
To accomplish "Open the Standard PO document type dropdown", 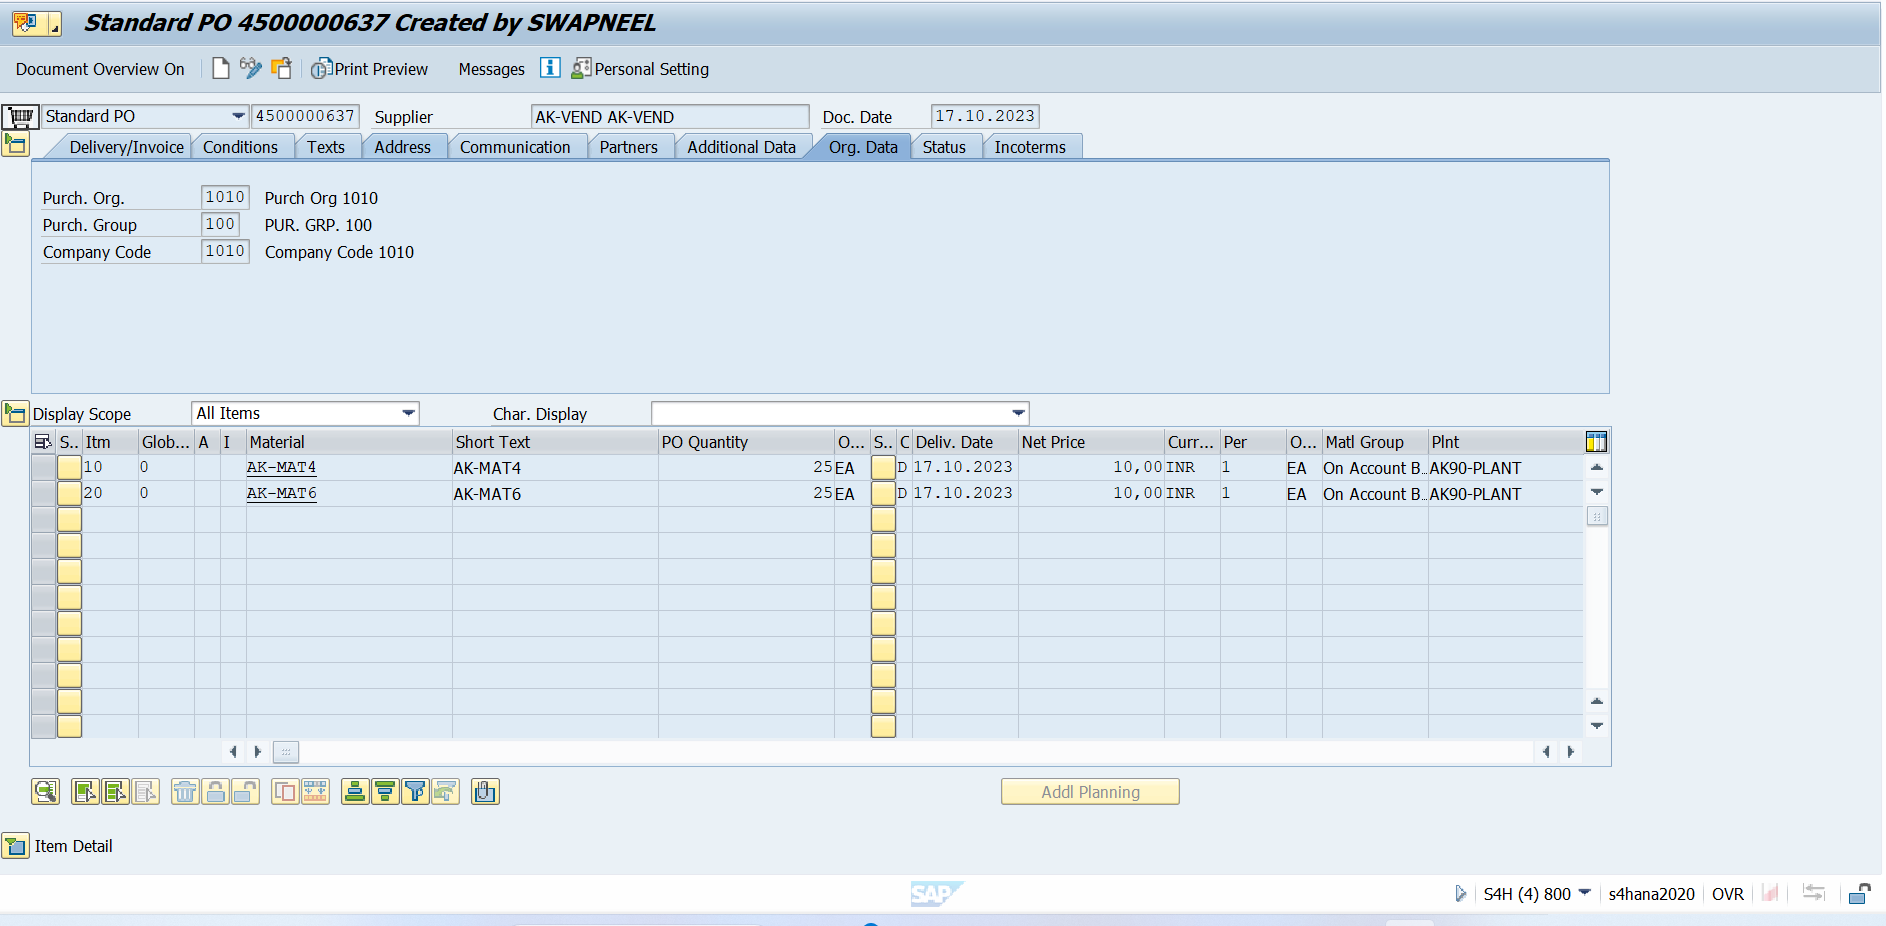I will (238, 116).
